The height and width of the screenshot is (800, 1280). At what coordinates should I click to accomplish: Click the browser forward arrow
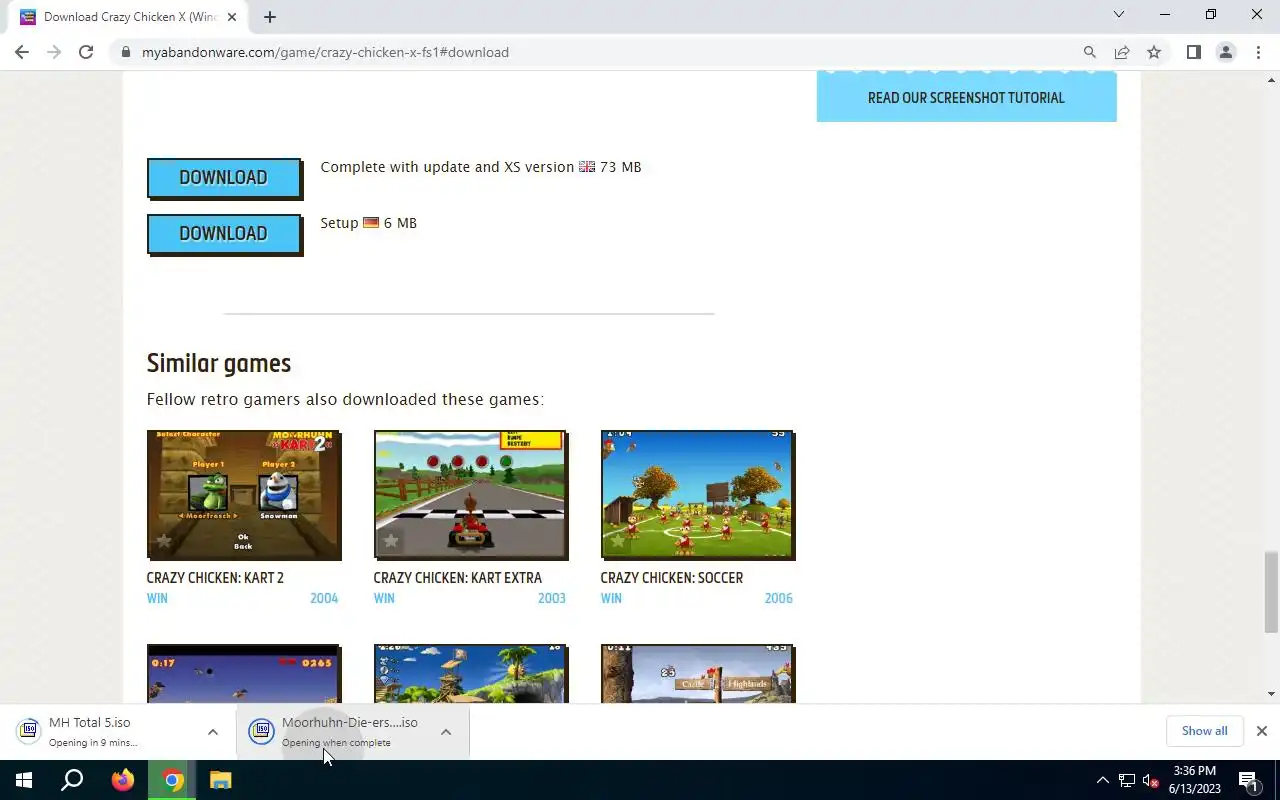pyautogui.click(x=54, y=52)
